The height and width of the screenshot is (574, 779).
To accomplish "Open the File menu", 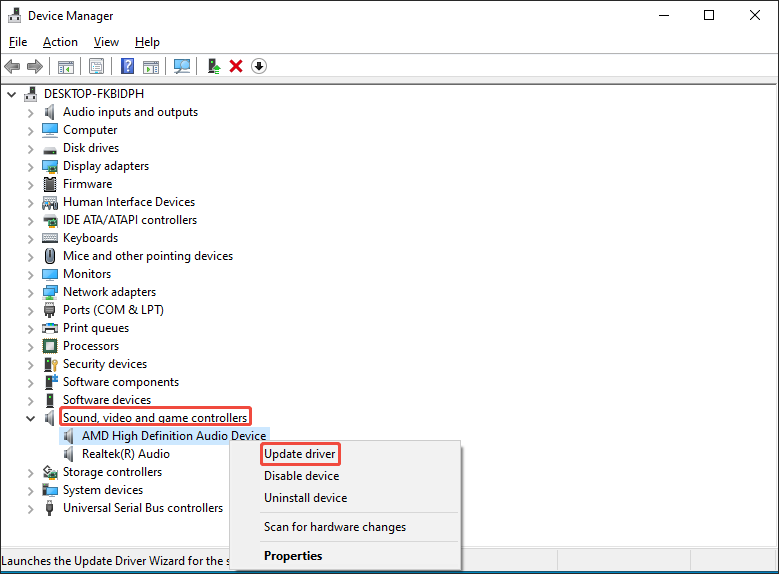I will pyautogui.click(x=18, y=42).
